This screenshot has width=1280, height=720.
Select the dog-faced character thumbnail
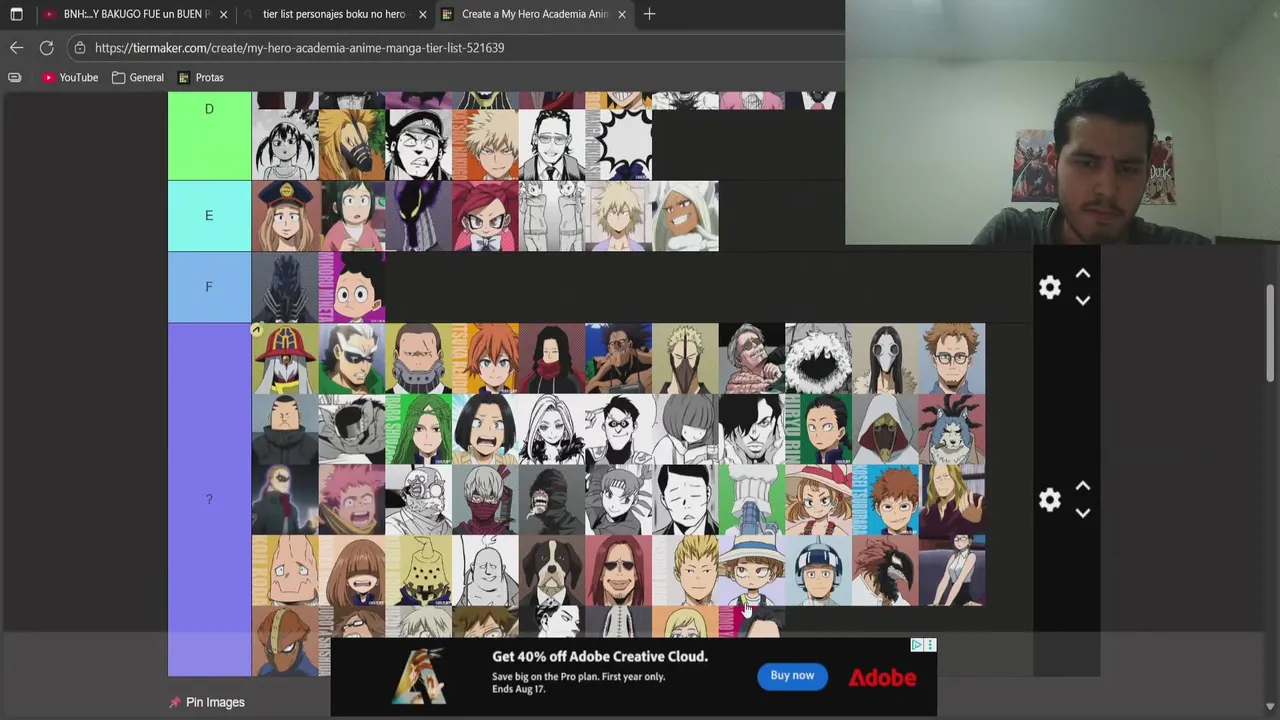point(552,571)
